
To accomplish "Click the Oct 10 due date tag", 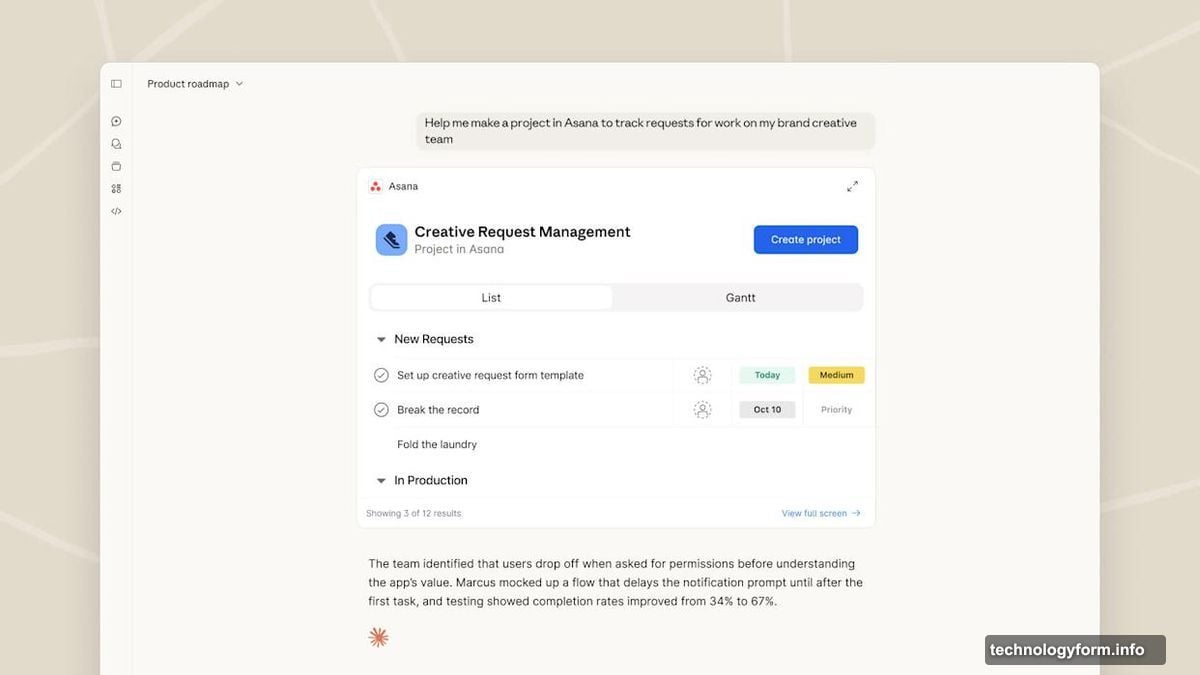I will click(767, 409).
